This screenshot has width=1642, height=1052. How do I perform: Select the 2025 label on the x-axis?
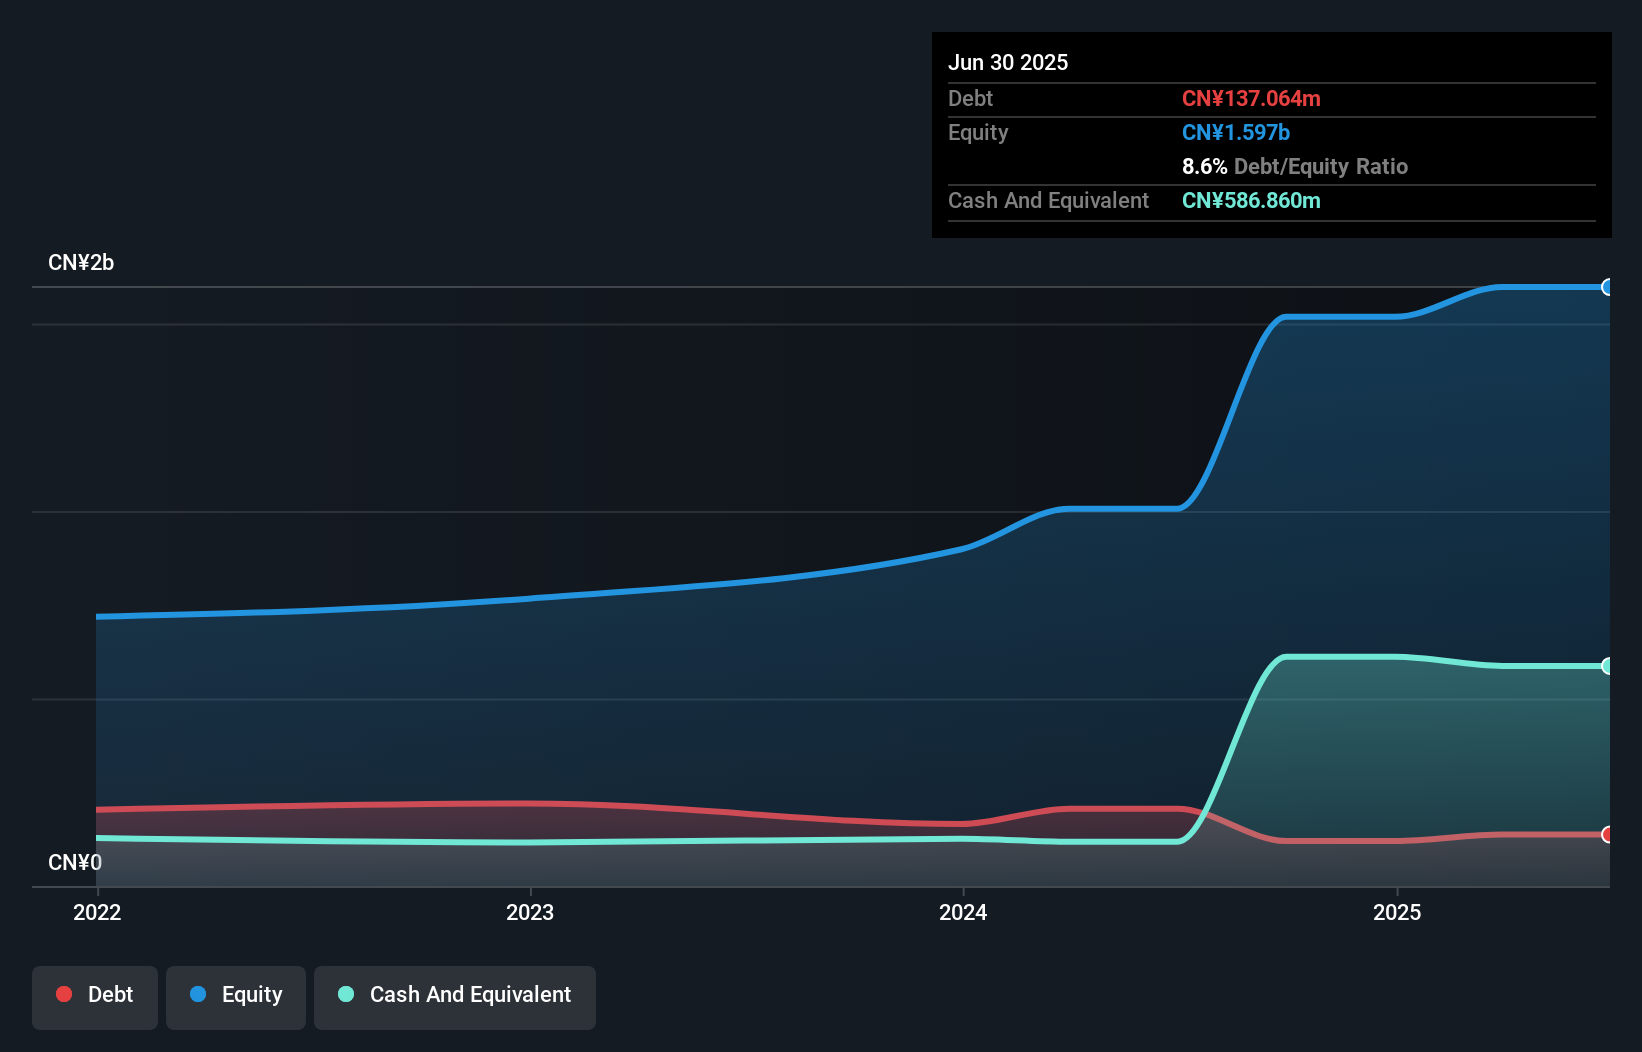coord(1398,912)
